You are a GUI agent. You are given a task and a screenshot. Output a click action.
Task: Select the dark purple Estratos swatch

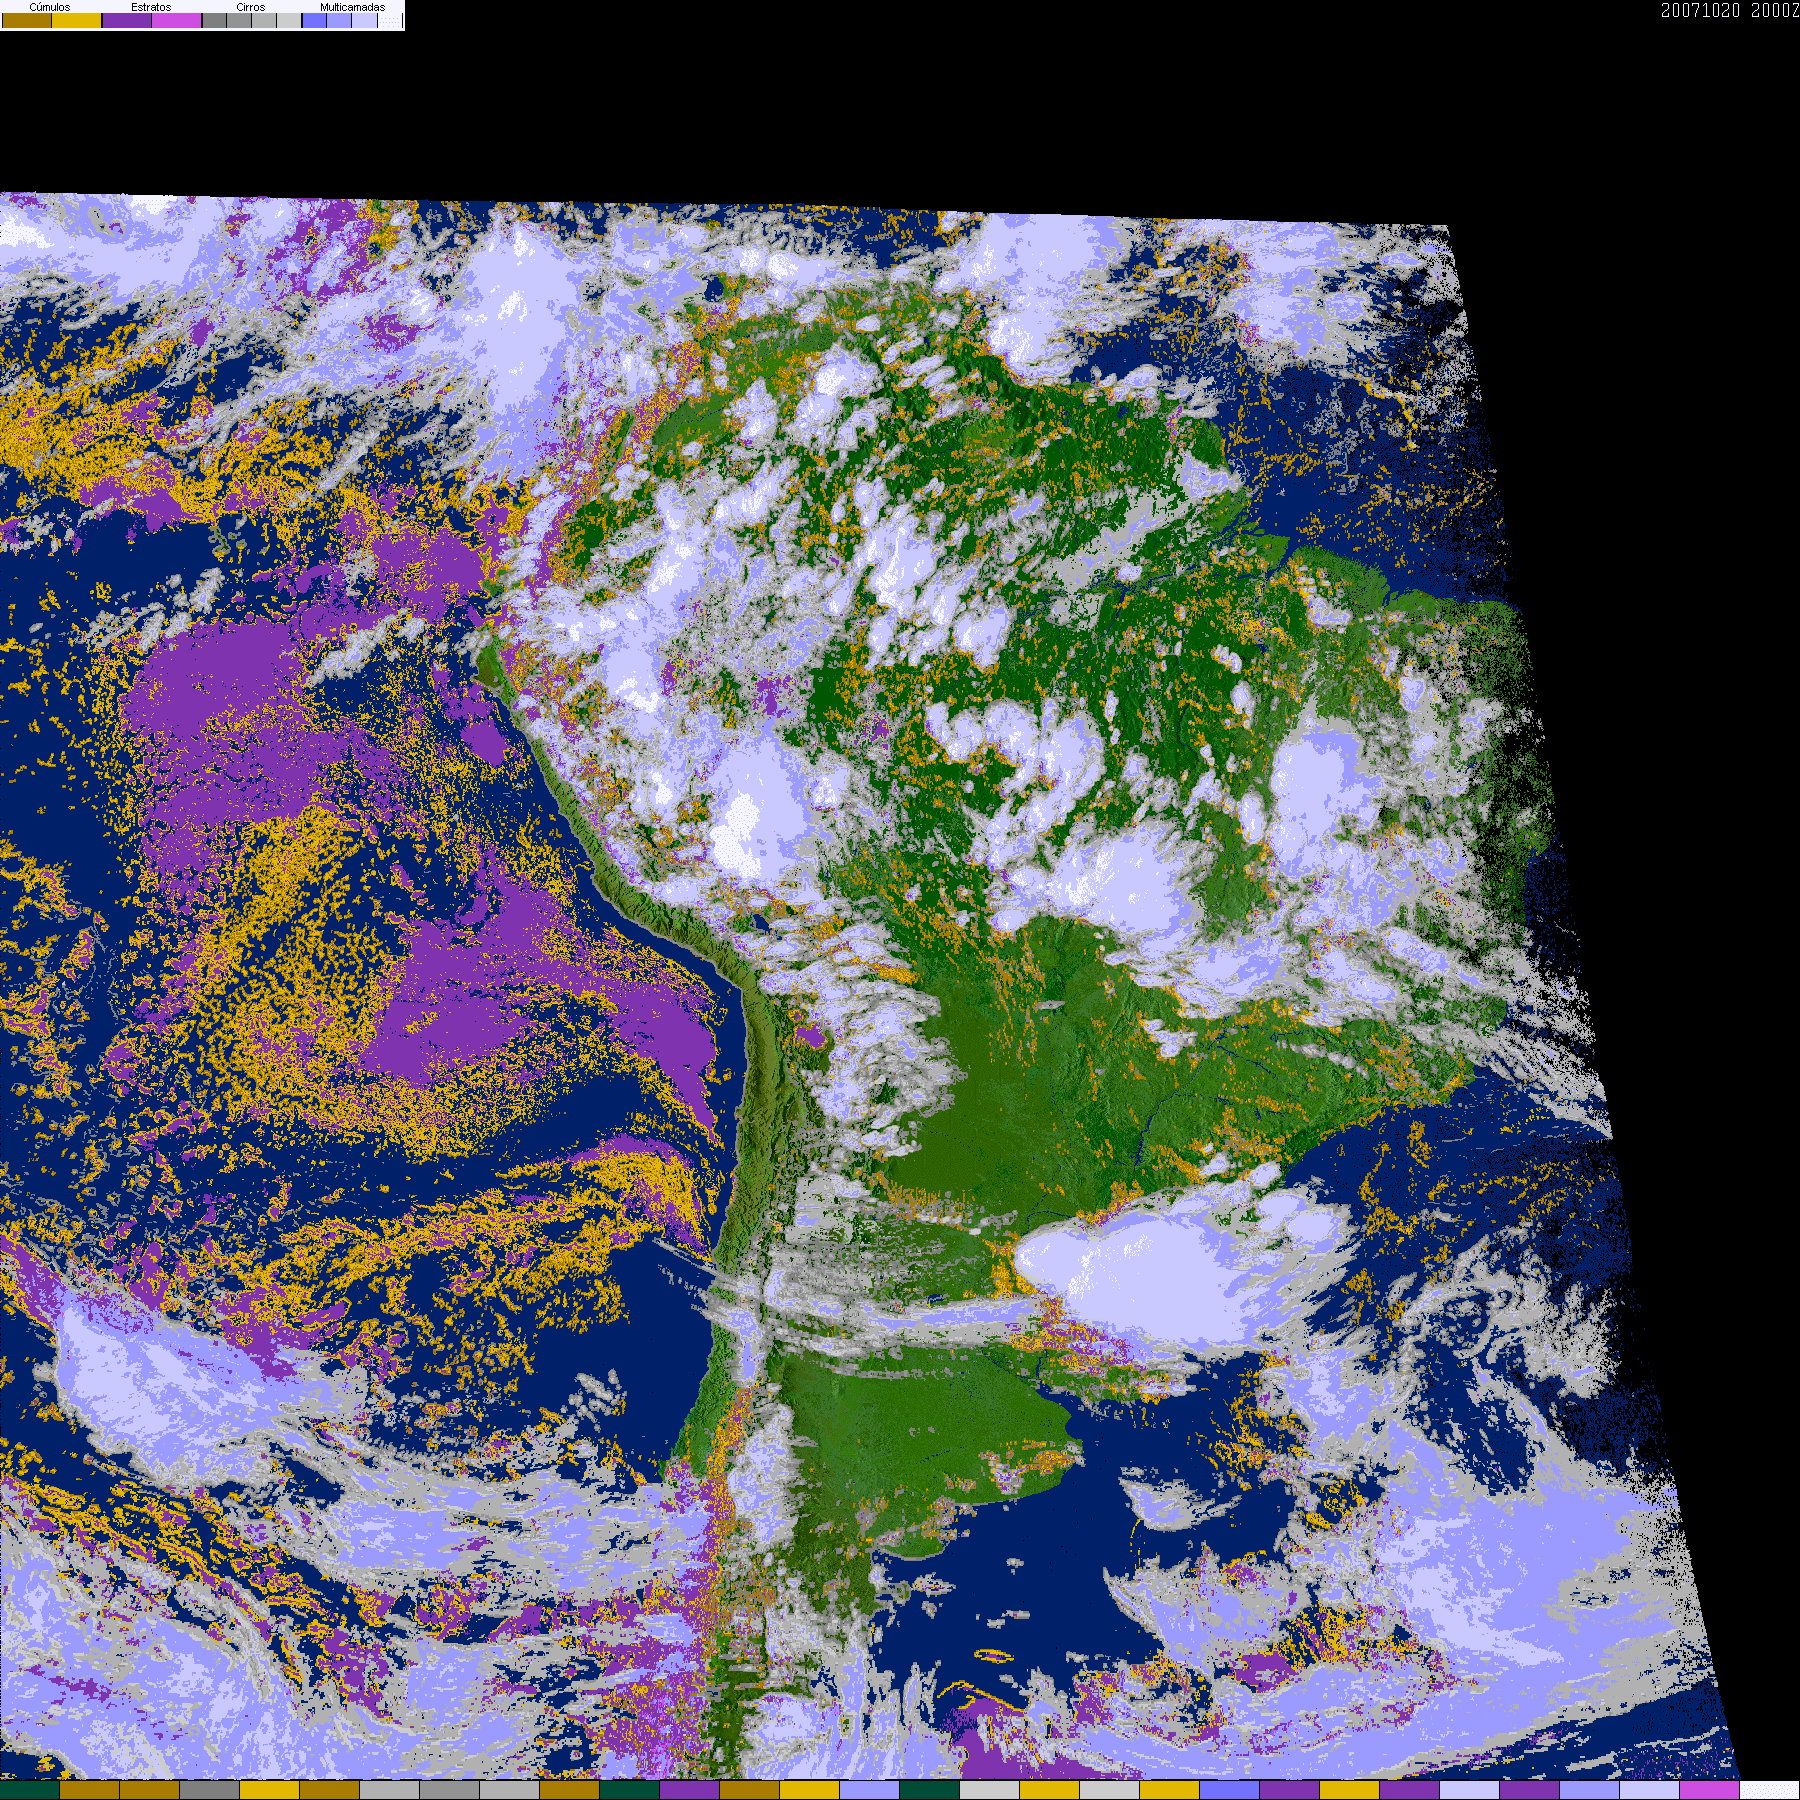point(127,20)
